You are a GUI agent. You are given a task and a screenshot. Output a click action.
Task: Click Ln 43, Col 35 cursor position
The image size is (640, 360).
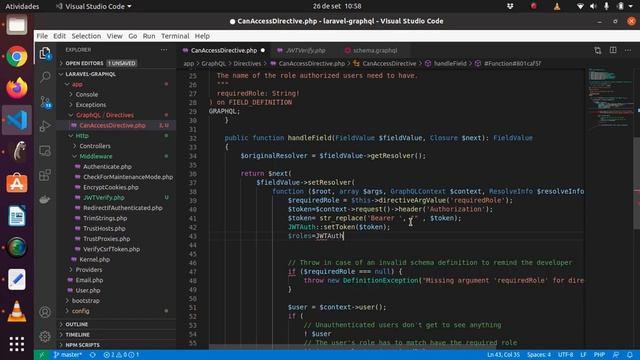pos(503,355)
